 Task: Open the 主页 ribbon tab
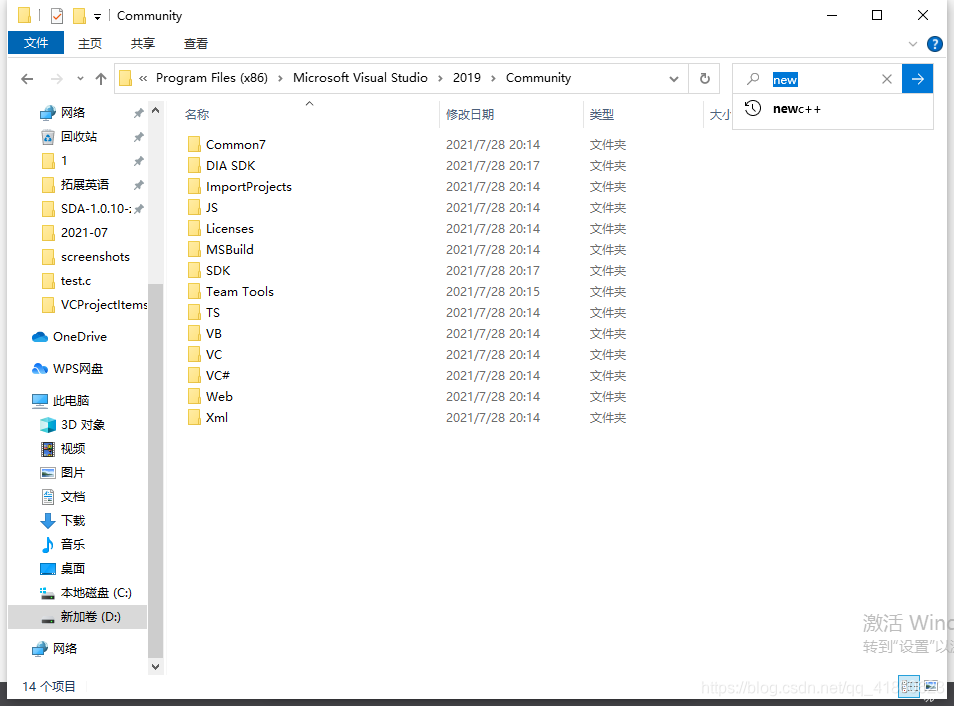pyautogui.click(x=90, y=43)
